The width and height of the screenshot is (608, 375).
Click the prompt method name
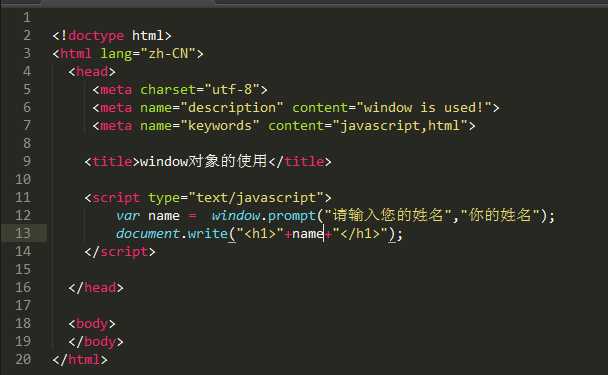(292, 215)
